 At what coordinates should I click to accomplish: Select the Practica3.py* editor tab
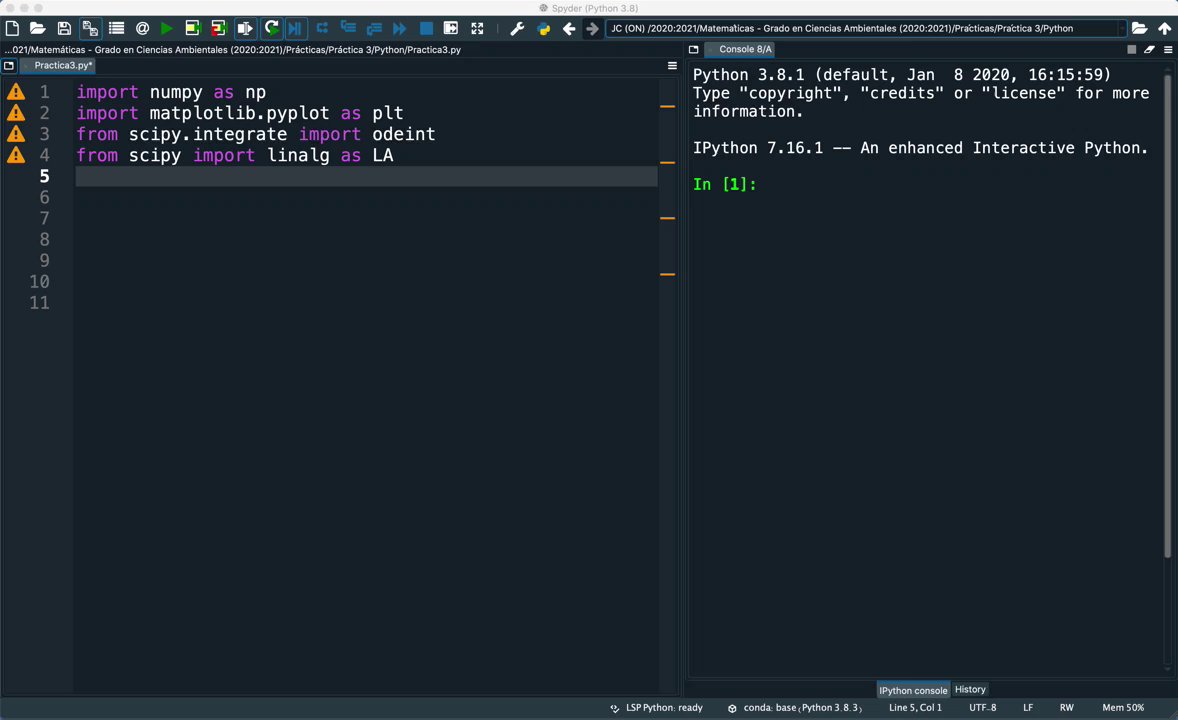[x=59, y=65]
